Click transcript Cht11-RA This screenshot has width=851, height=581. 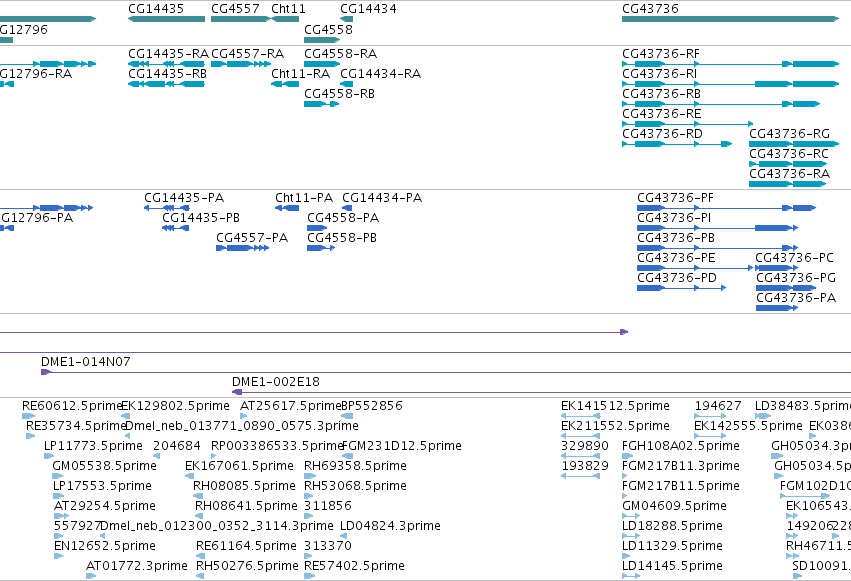pos(300,74)
